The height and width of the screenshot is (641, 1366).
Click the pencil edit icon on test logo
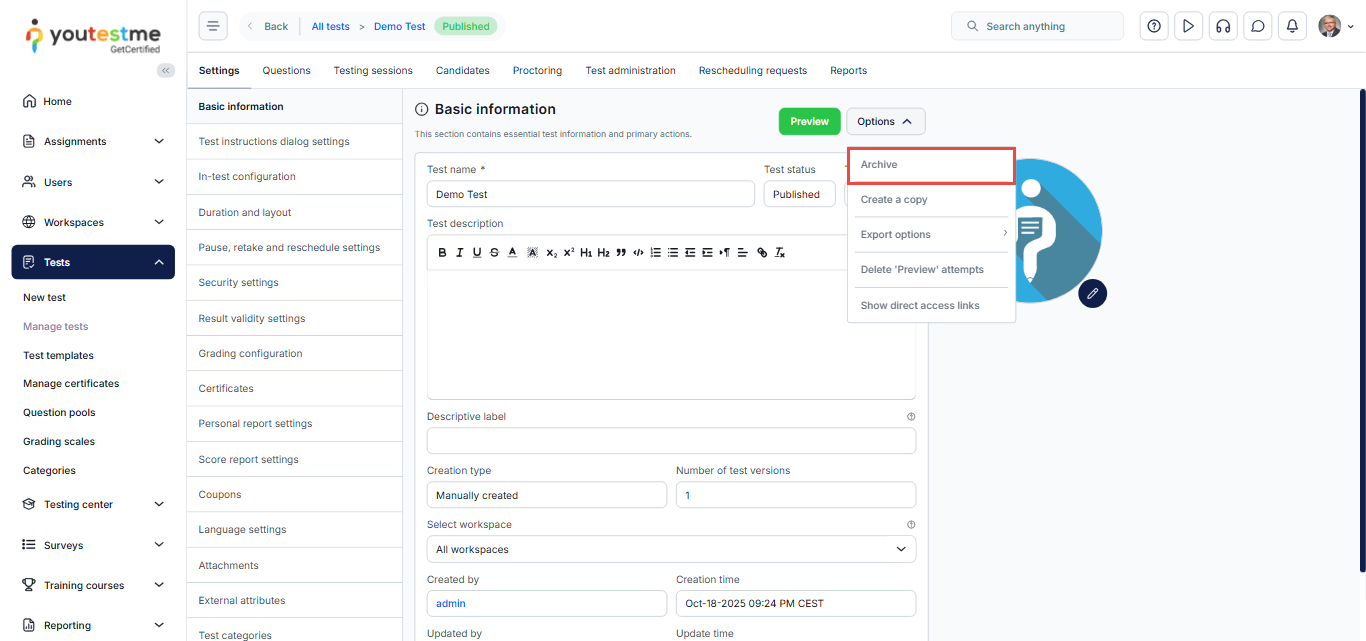tap(1093, 293)
